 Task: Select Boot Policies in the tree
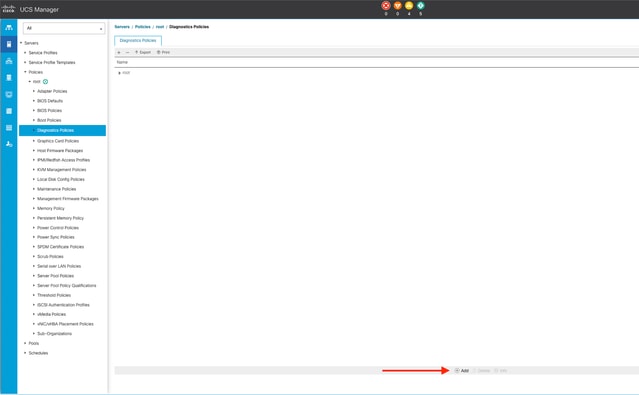point(49,120)
